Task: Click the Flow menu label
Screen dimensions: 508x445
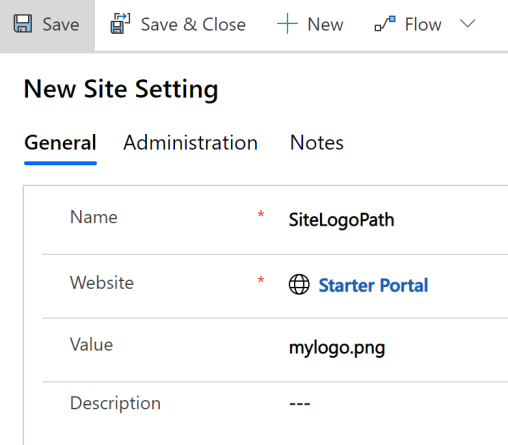Action: 423,24
